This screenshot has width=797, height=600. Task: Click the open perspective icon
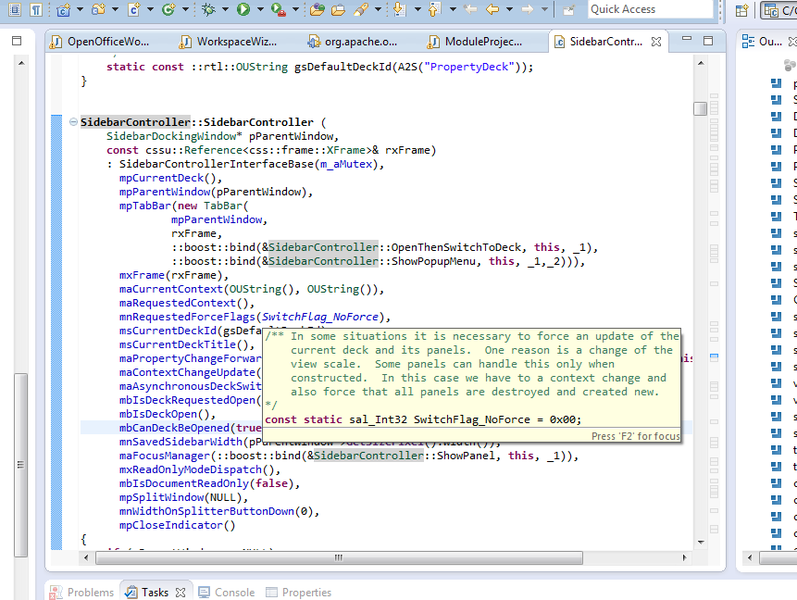(x=742, y=10)
